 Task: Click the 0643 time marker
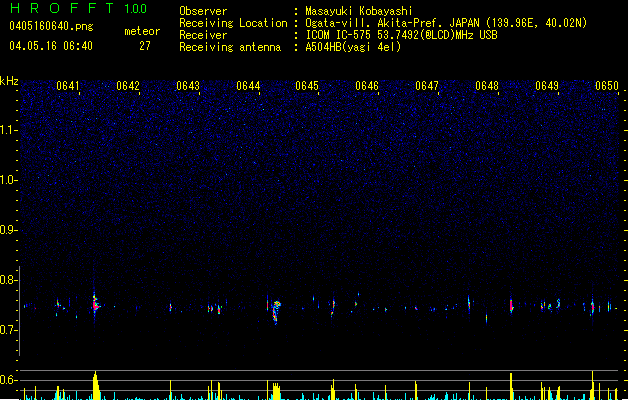point(188,86)
